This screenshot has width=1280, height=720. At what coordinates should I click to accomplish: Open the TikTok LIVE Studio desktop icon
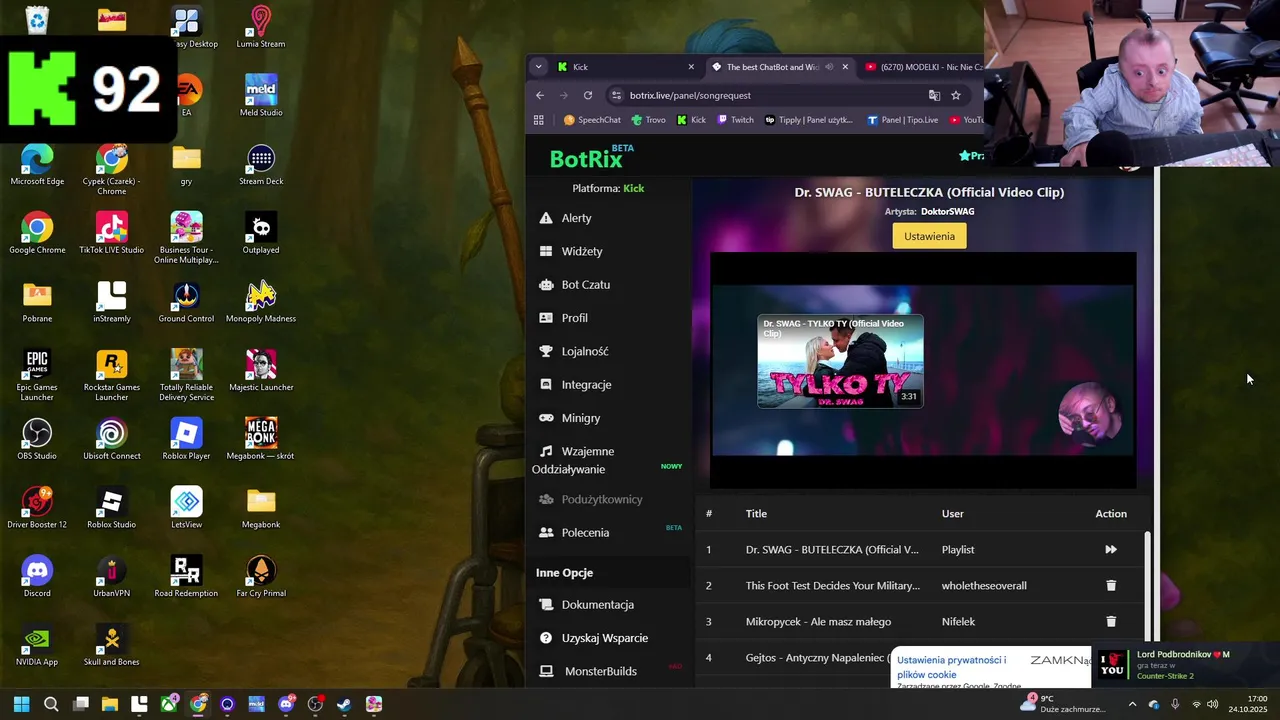click(x=111, y=234)
